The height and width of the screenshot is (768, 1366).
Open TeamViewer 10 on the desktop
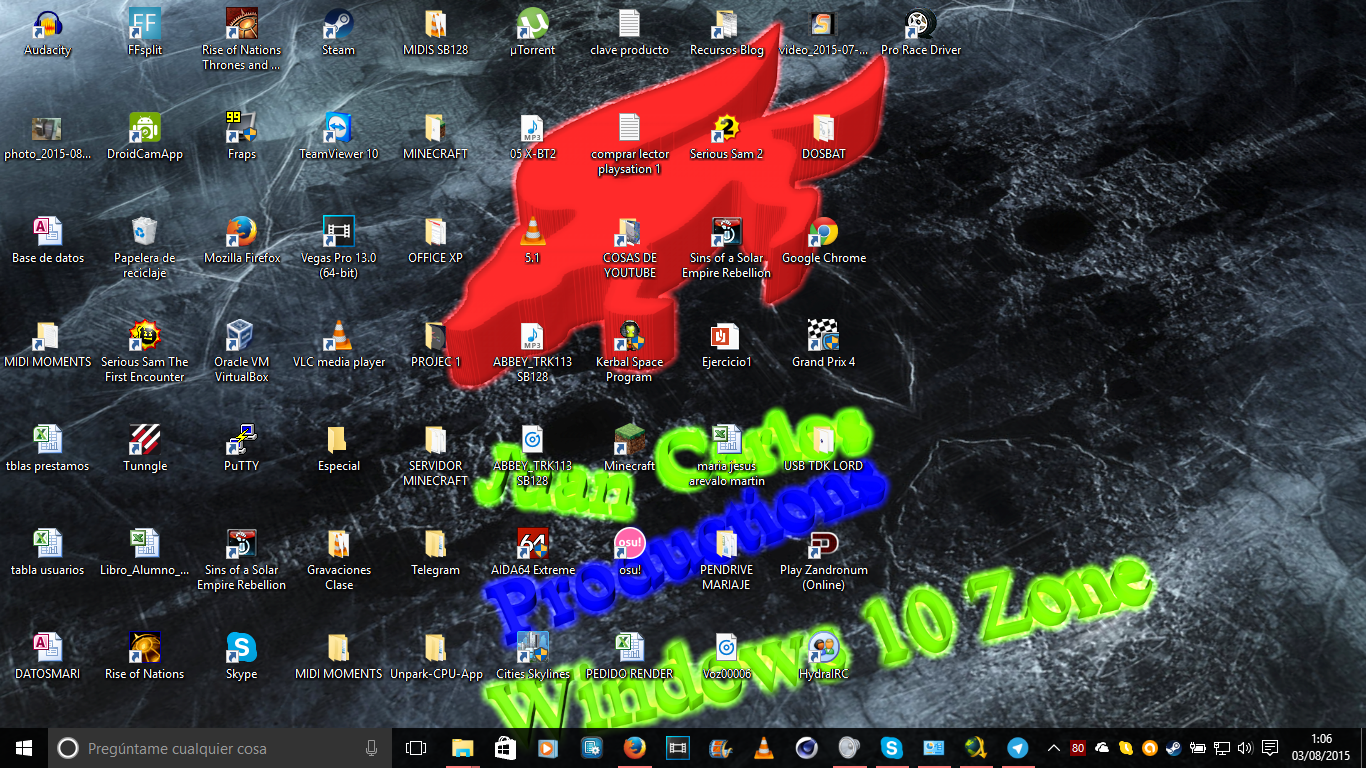click(x=338, y=136)
